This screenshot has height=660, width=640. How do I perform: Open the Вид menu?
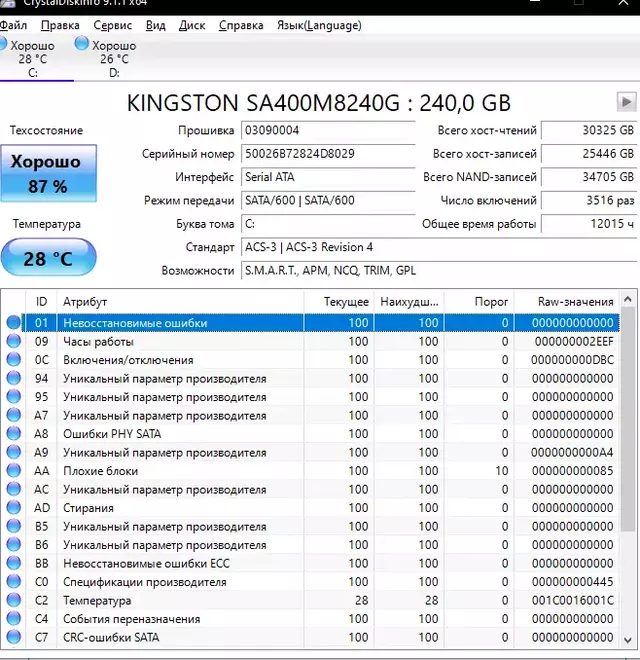click(155, 26)
